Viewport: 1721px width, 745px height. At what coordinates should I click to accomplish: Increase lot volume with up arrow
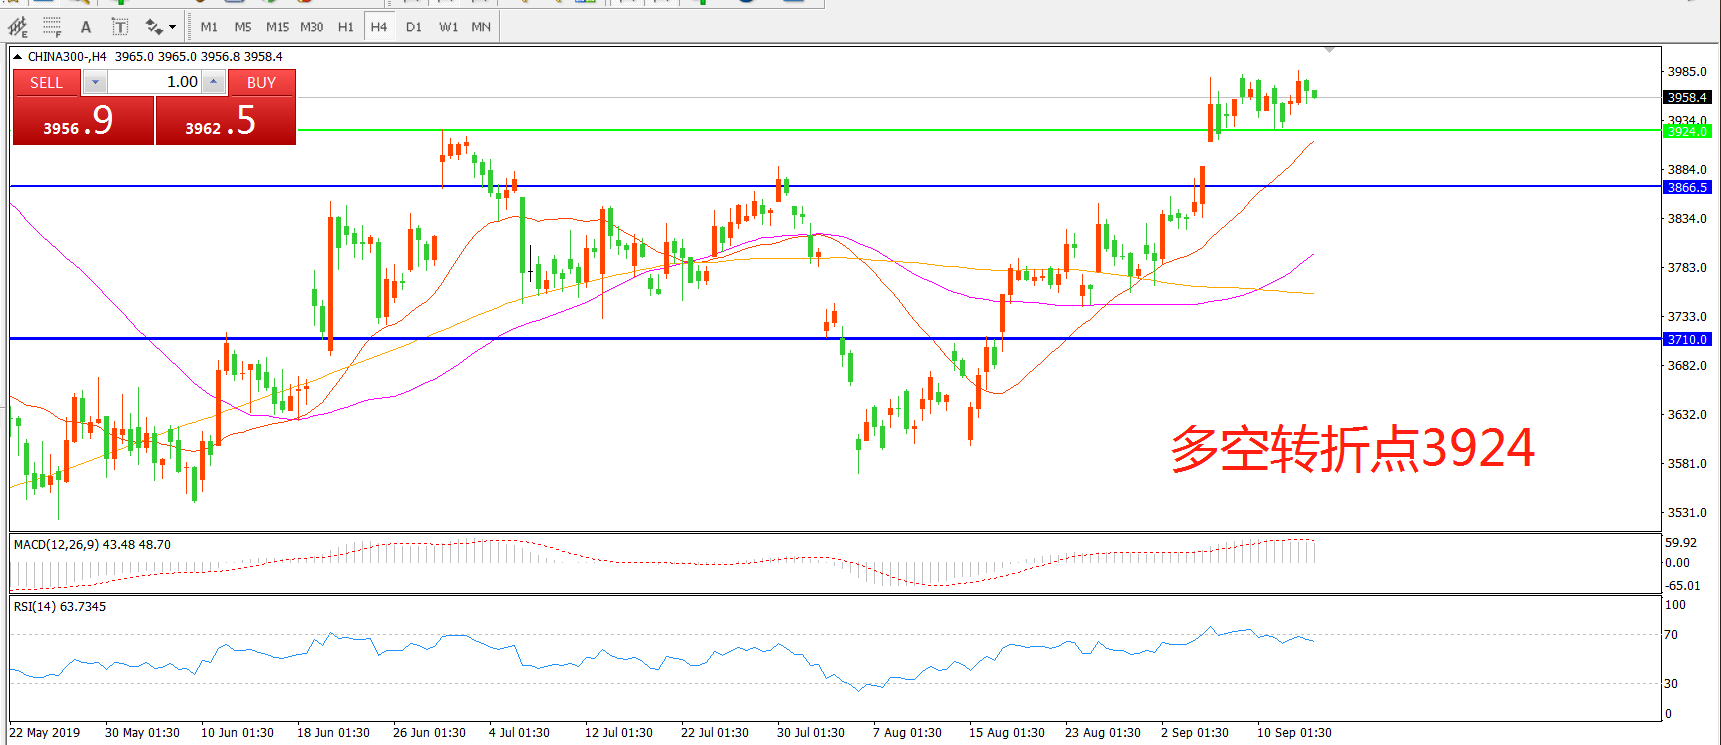click(213, 83)
